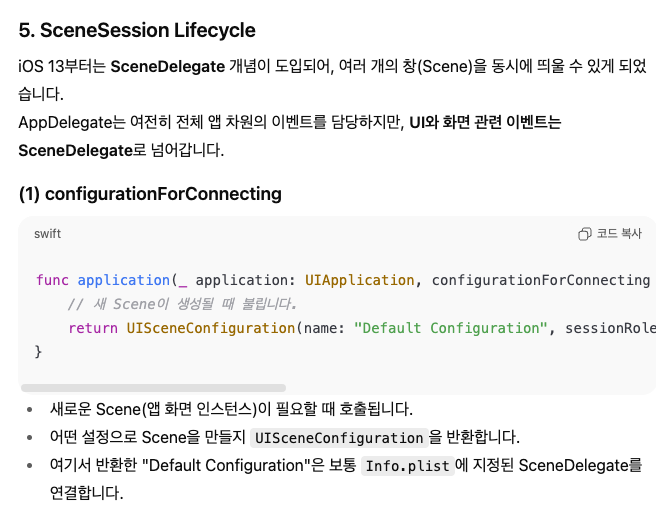Click the closing brace of the function
Viewport: 656px width, 517px height.
coord(39,352)
